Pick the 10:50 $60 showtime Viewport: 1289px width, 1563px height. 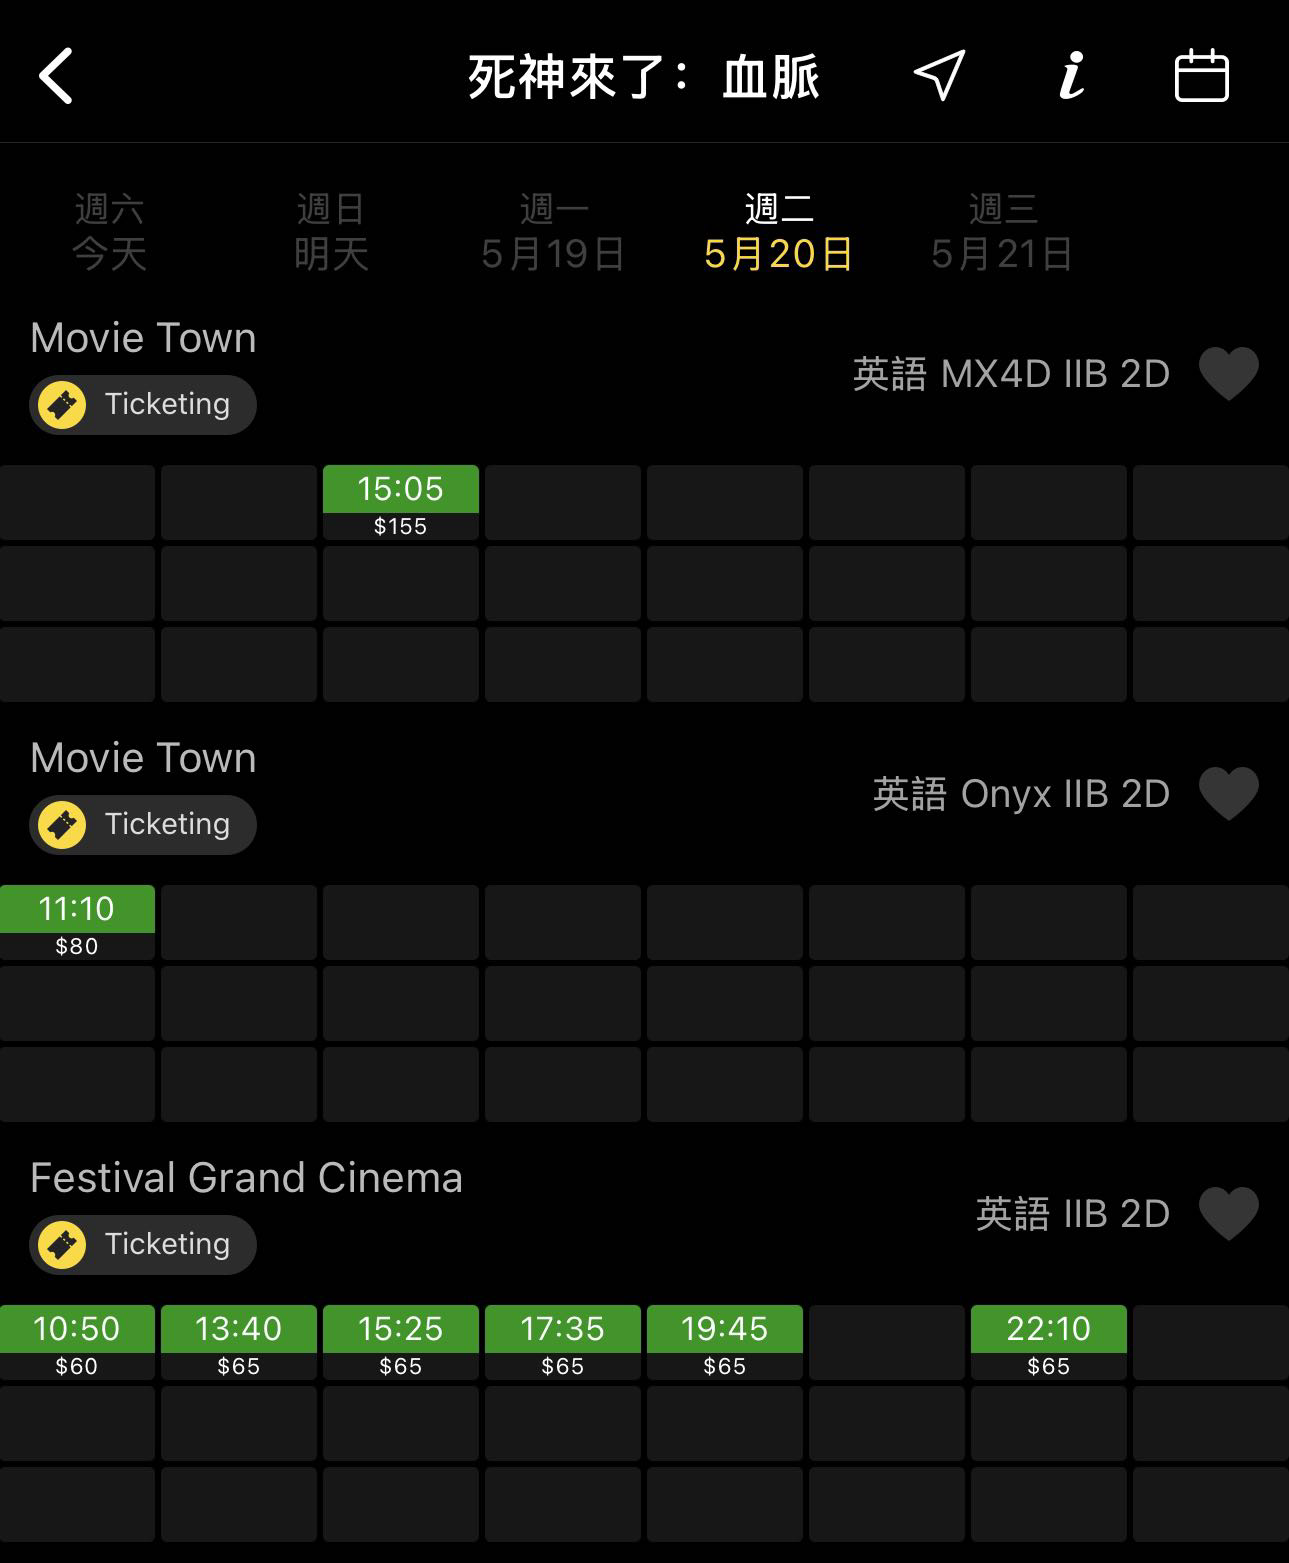[x=77, y=1342]
